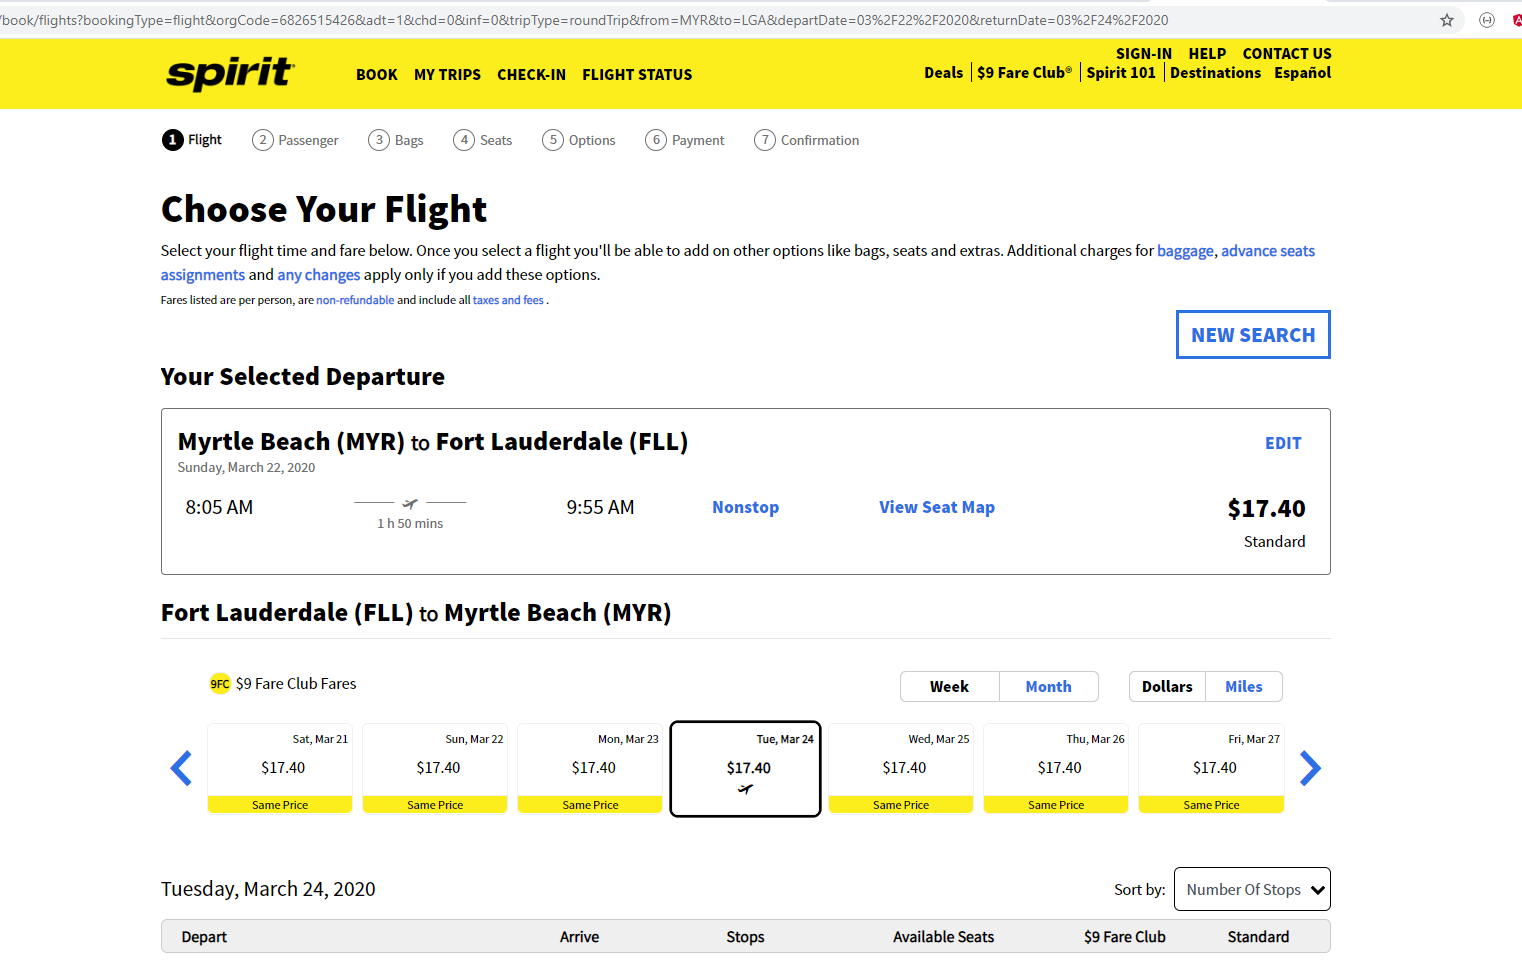Bookmark page with star icon
1522x974 pixels.
tap(1446, 20)
